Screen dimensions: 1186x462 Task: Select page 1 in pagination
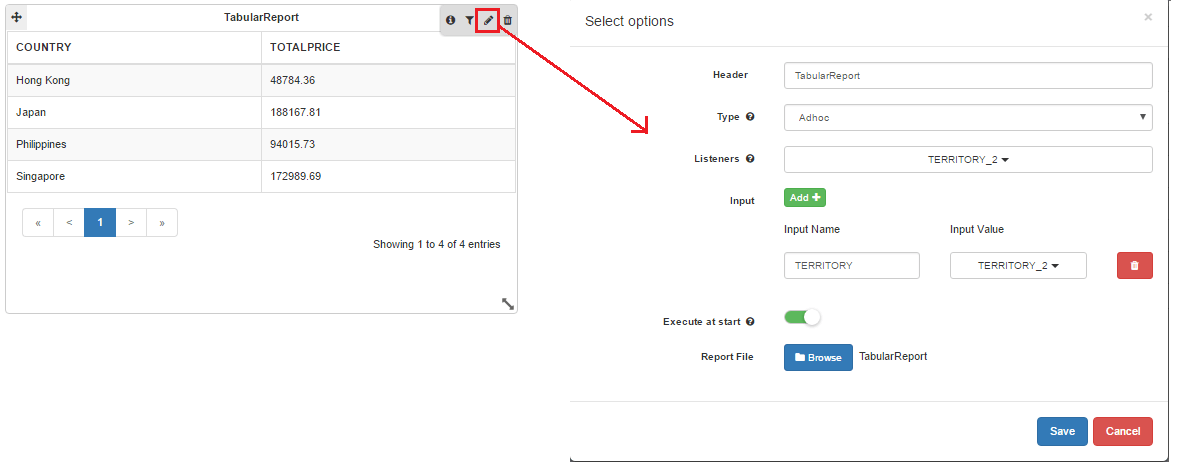tap(100, 223)
